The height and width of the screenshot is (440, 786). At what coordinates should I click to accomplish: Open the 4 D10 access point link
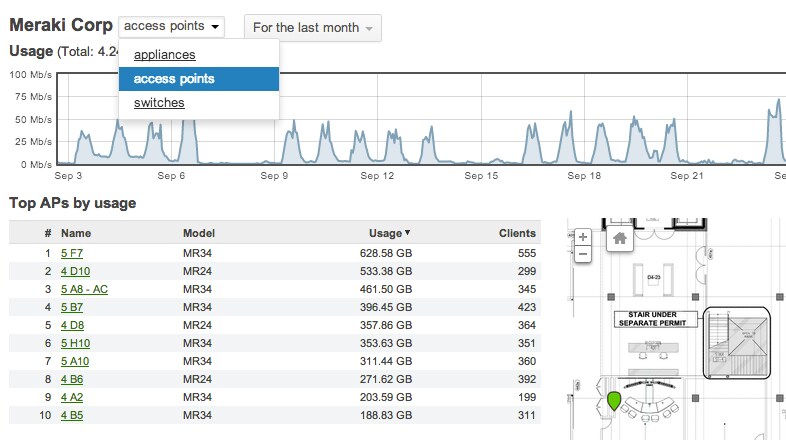coord(75,271)
